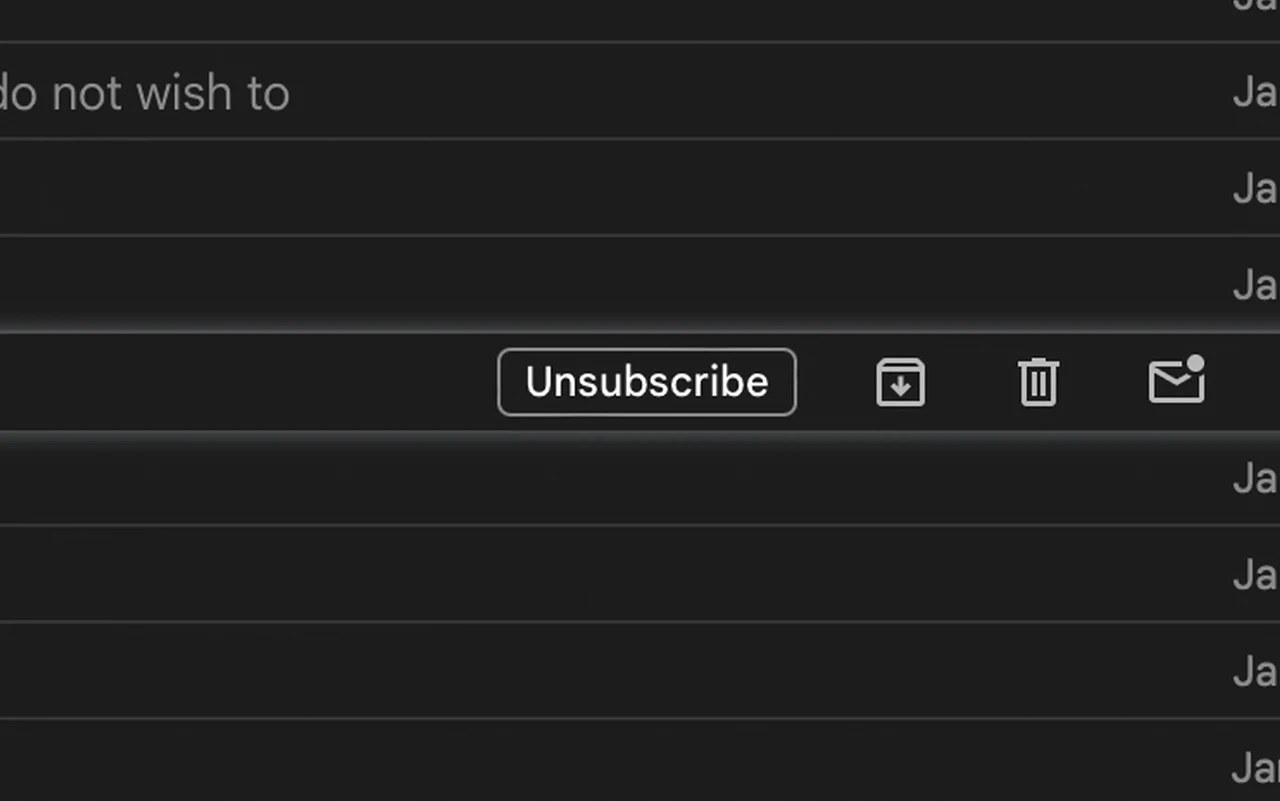1280x801 pixels.
Task: Click the date on row above highlighted email
Action: point(1256,286)
